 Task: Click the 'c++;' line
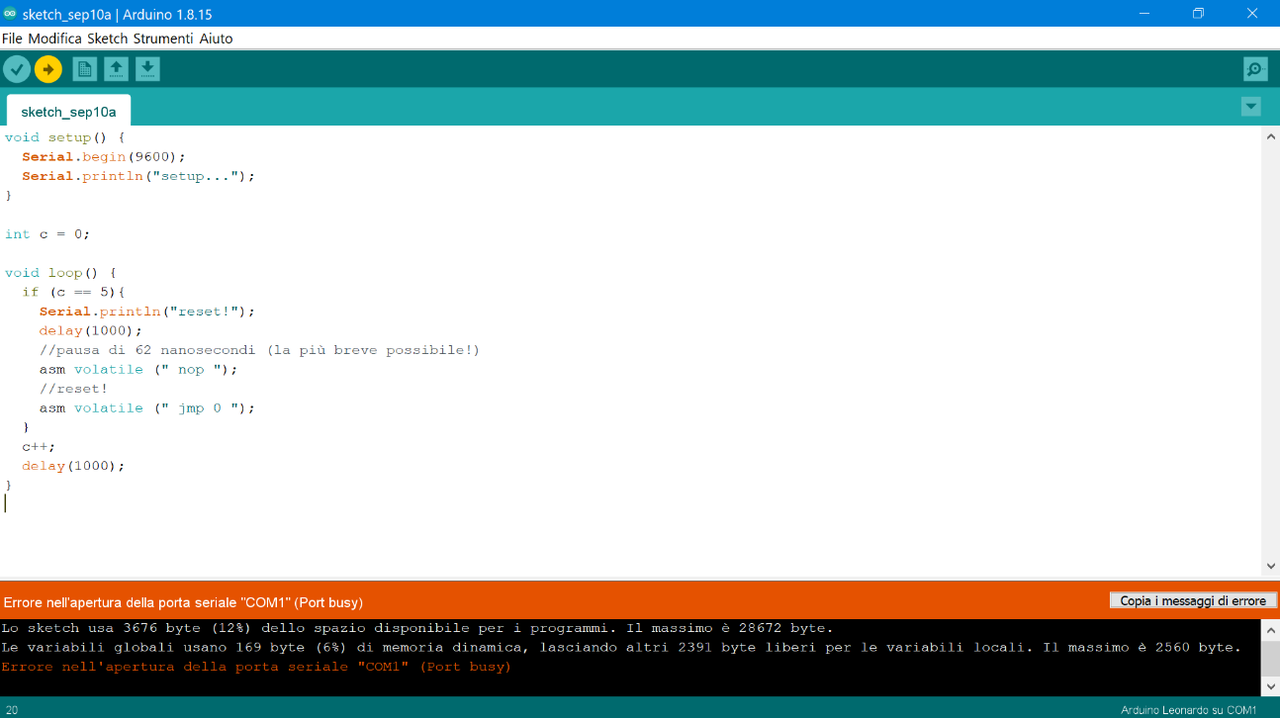tap(39, 447)
